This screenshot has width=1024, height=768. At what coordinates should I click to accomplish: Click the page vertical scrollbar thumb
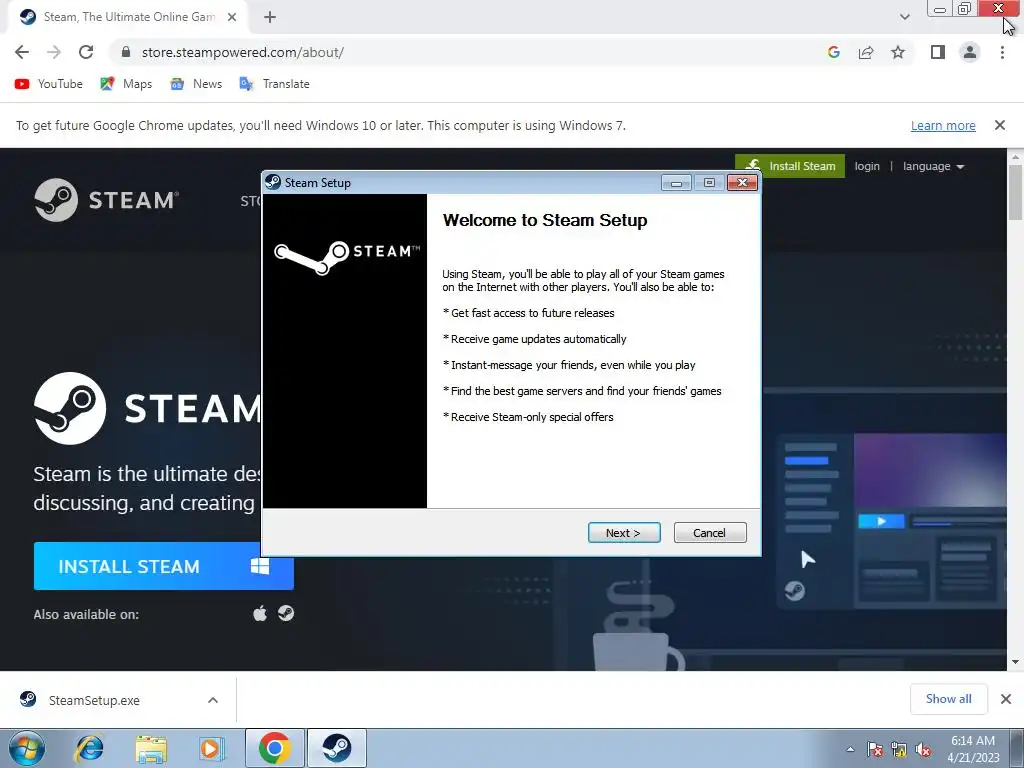tap(1015, 193)
